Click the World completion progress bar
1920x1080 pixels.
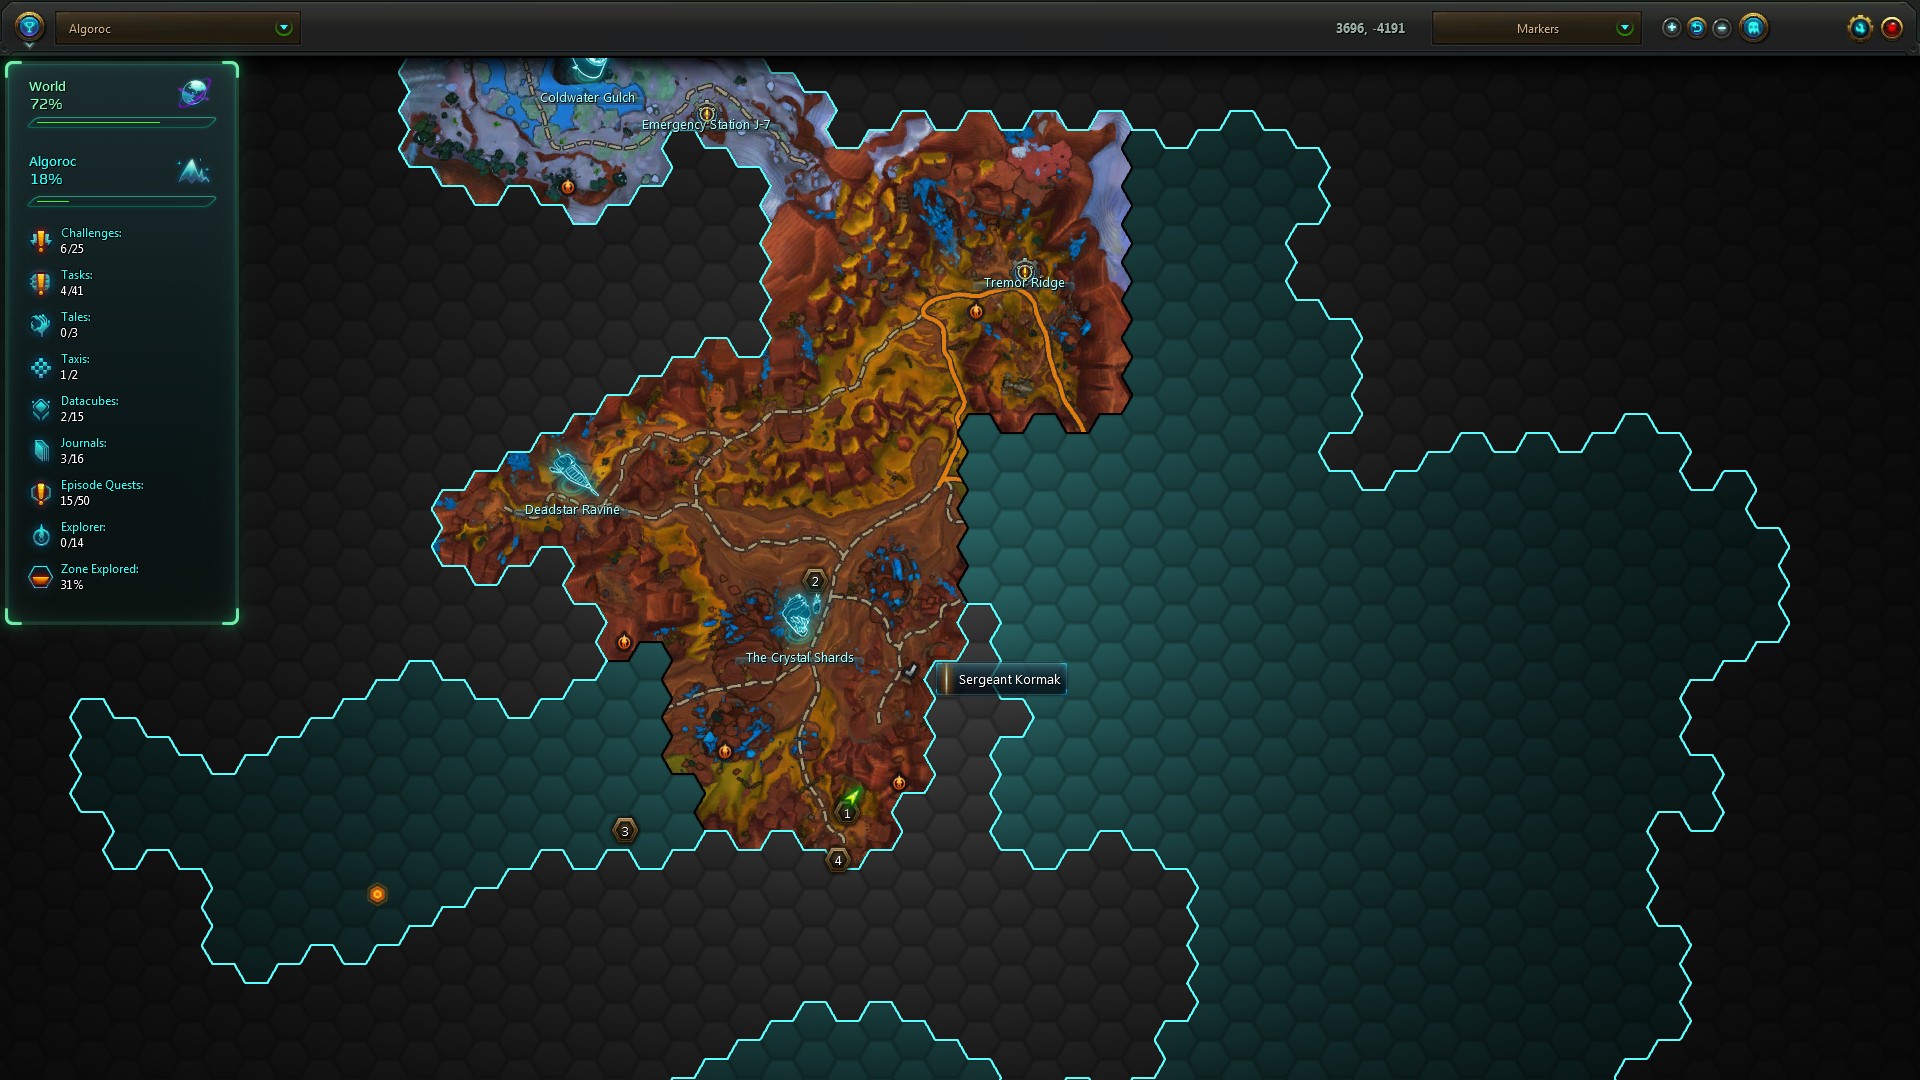click(122, 122)
